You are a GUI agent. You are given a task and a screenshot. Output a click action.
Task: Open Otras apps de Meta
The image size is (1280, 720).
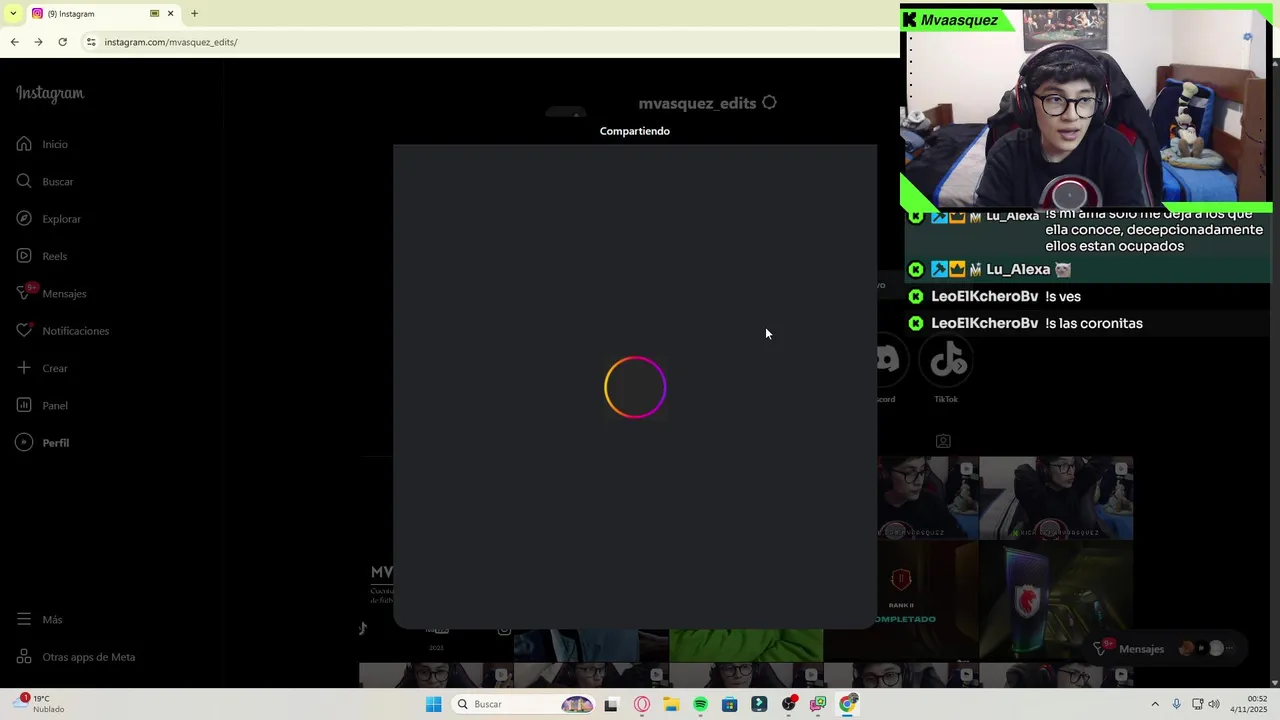[x=75, y=657]
